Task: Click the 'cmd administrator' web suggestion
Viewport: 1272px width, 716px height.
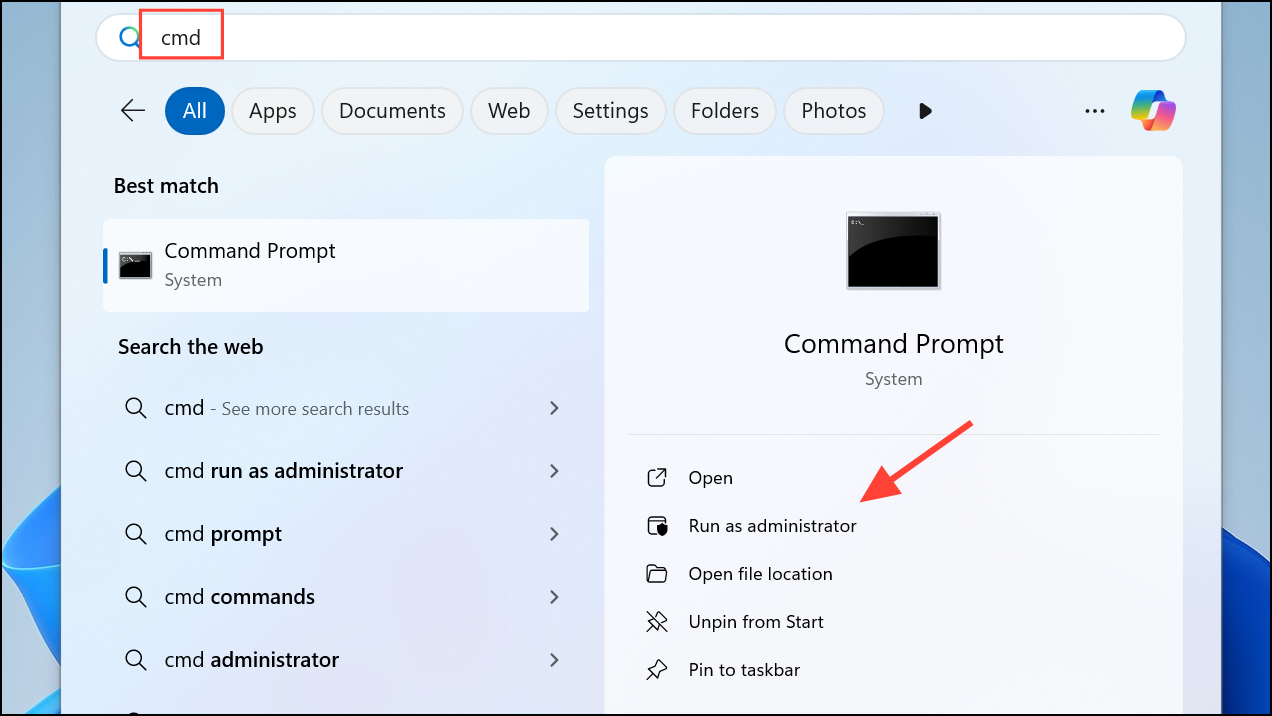Action: pos(251,660)
